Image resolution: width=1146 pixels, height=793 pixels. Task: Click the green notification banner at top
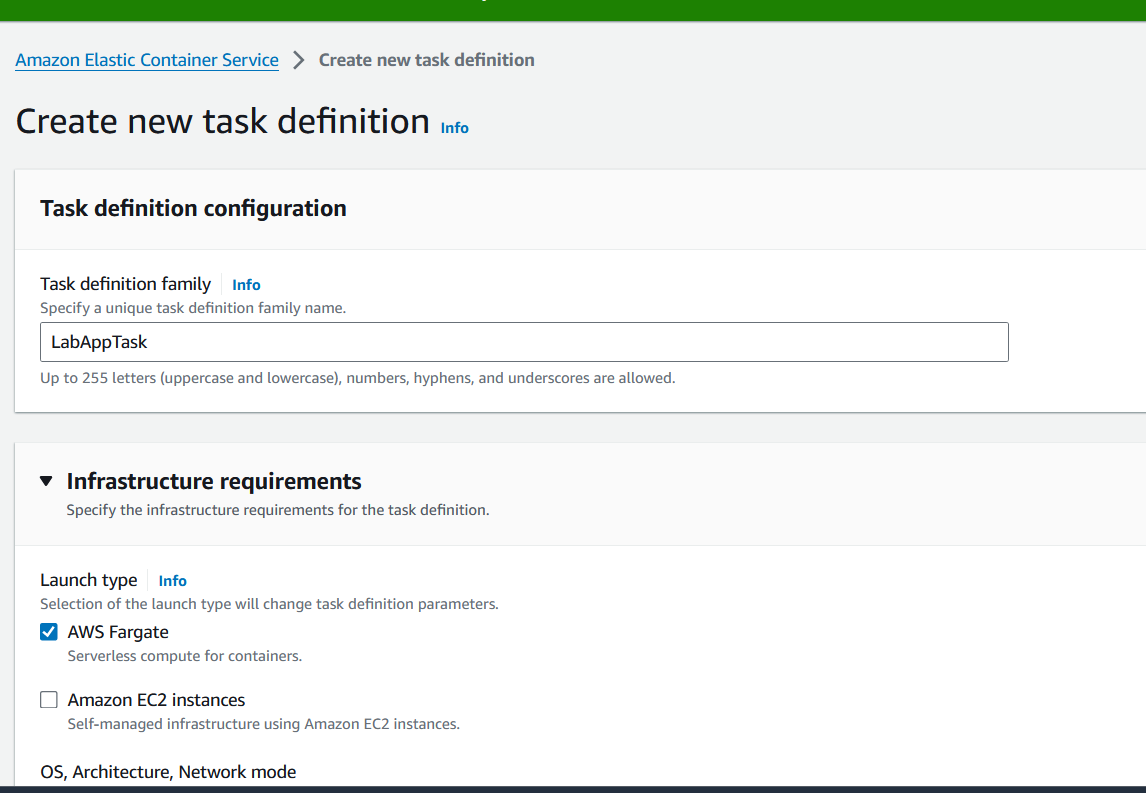[573, 10]
